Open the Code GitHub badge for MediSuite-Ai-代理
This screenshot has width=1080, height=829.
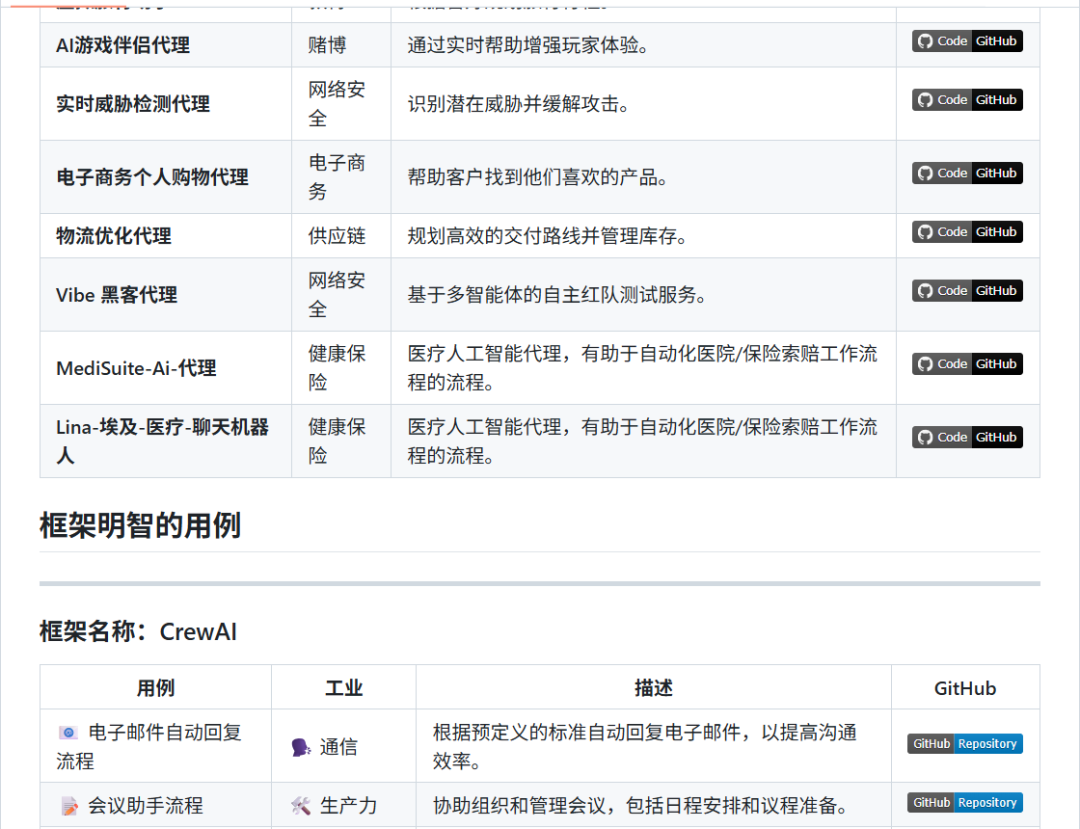point(967,364)
